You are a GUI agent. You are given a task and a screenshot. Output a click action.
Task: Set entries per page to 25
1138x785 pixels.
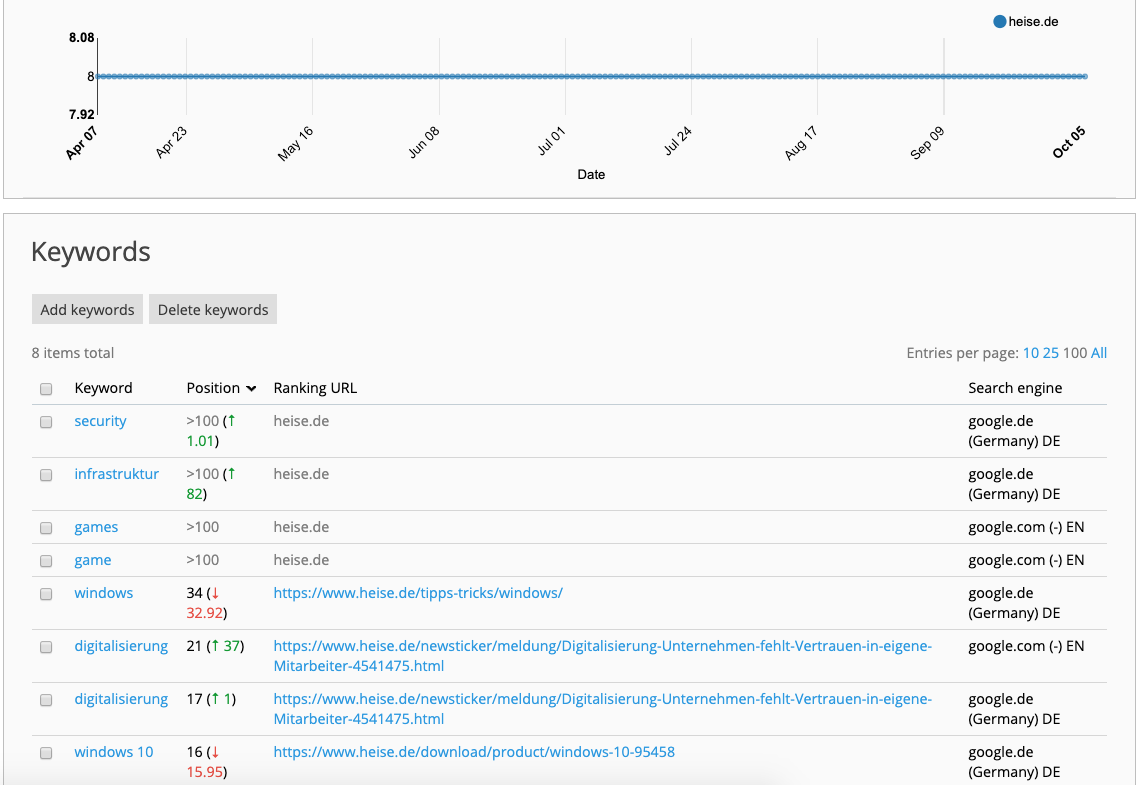[1051, 353]
